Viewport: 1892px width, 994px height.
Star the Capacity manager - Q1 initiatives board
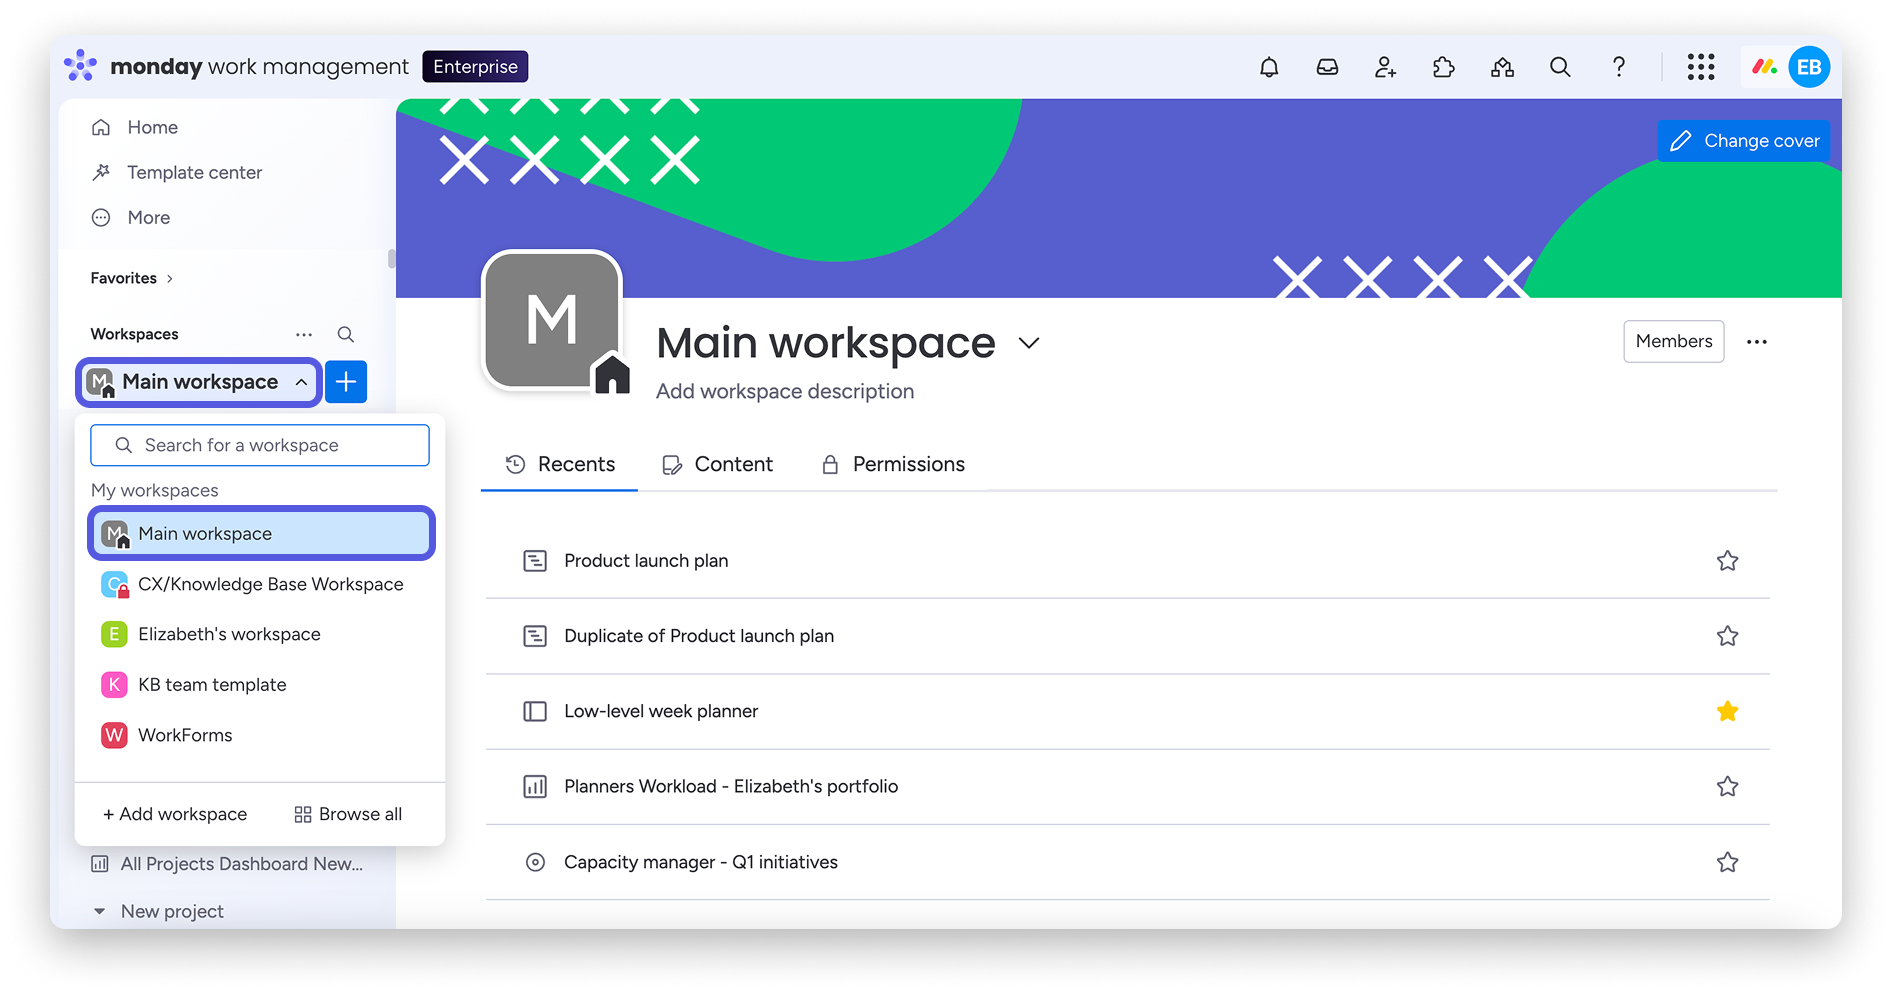[x=1727, y=862]
